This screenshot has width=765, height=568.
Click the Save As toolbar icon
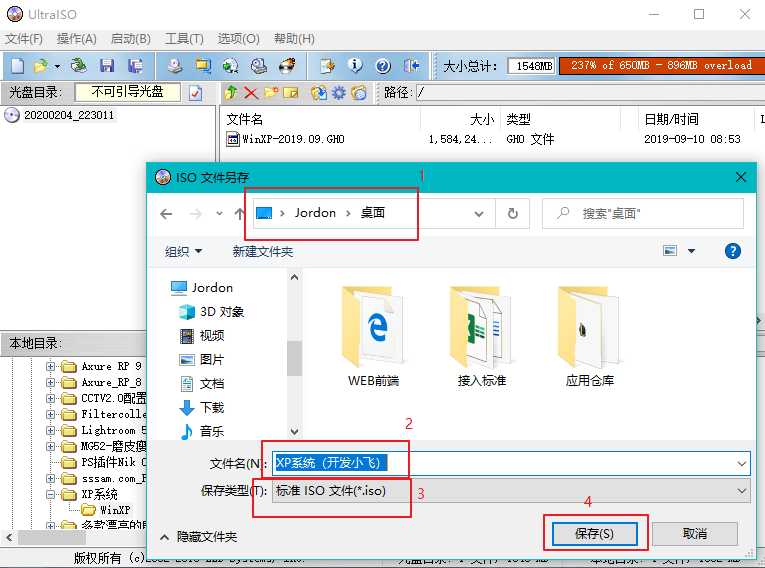[x=135, y=65]
